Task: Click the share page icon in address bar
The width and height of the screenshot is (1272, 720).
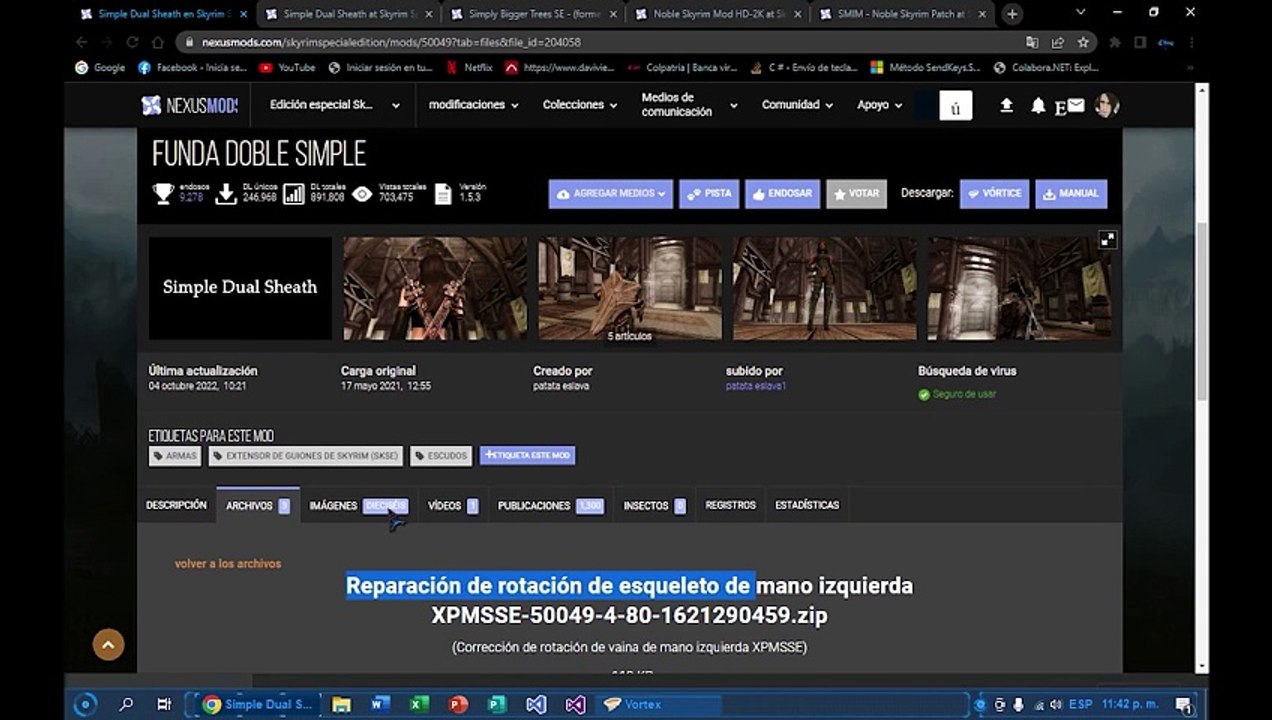Action: (1058, 42)
